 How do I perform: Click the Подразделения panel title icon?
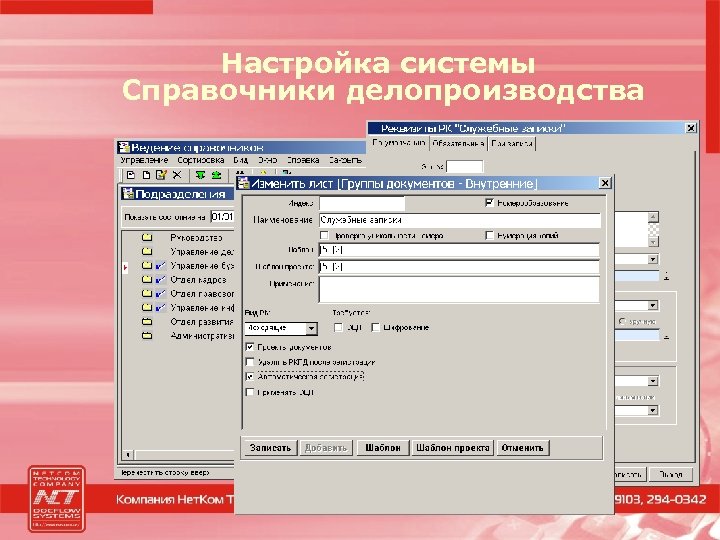[x=128, y=194]
